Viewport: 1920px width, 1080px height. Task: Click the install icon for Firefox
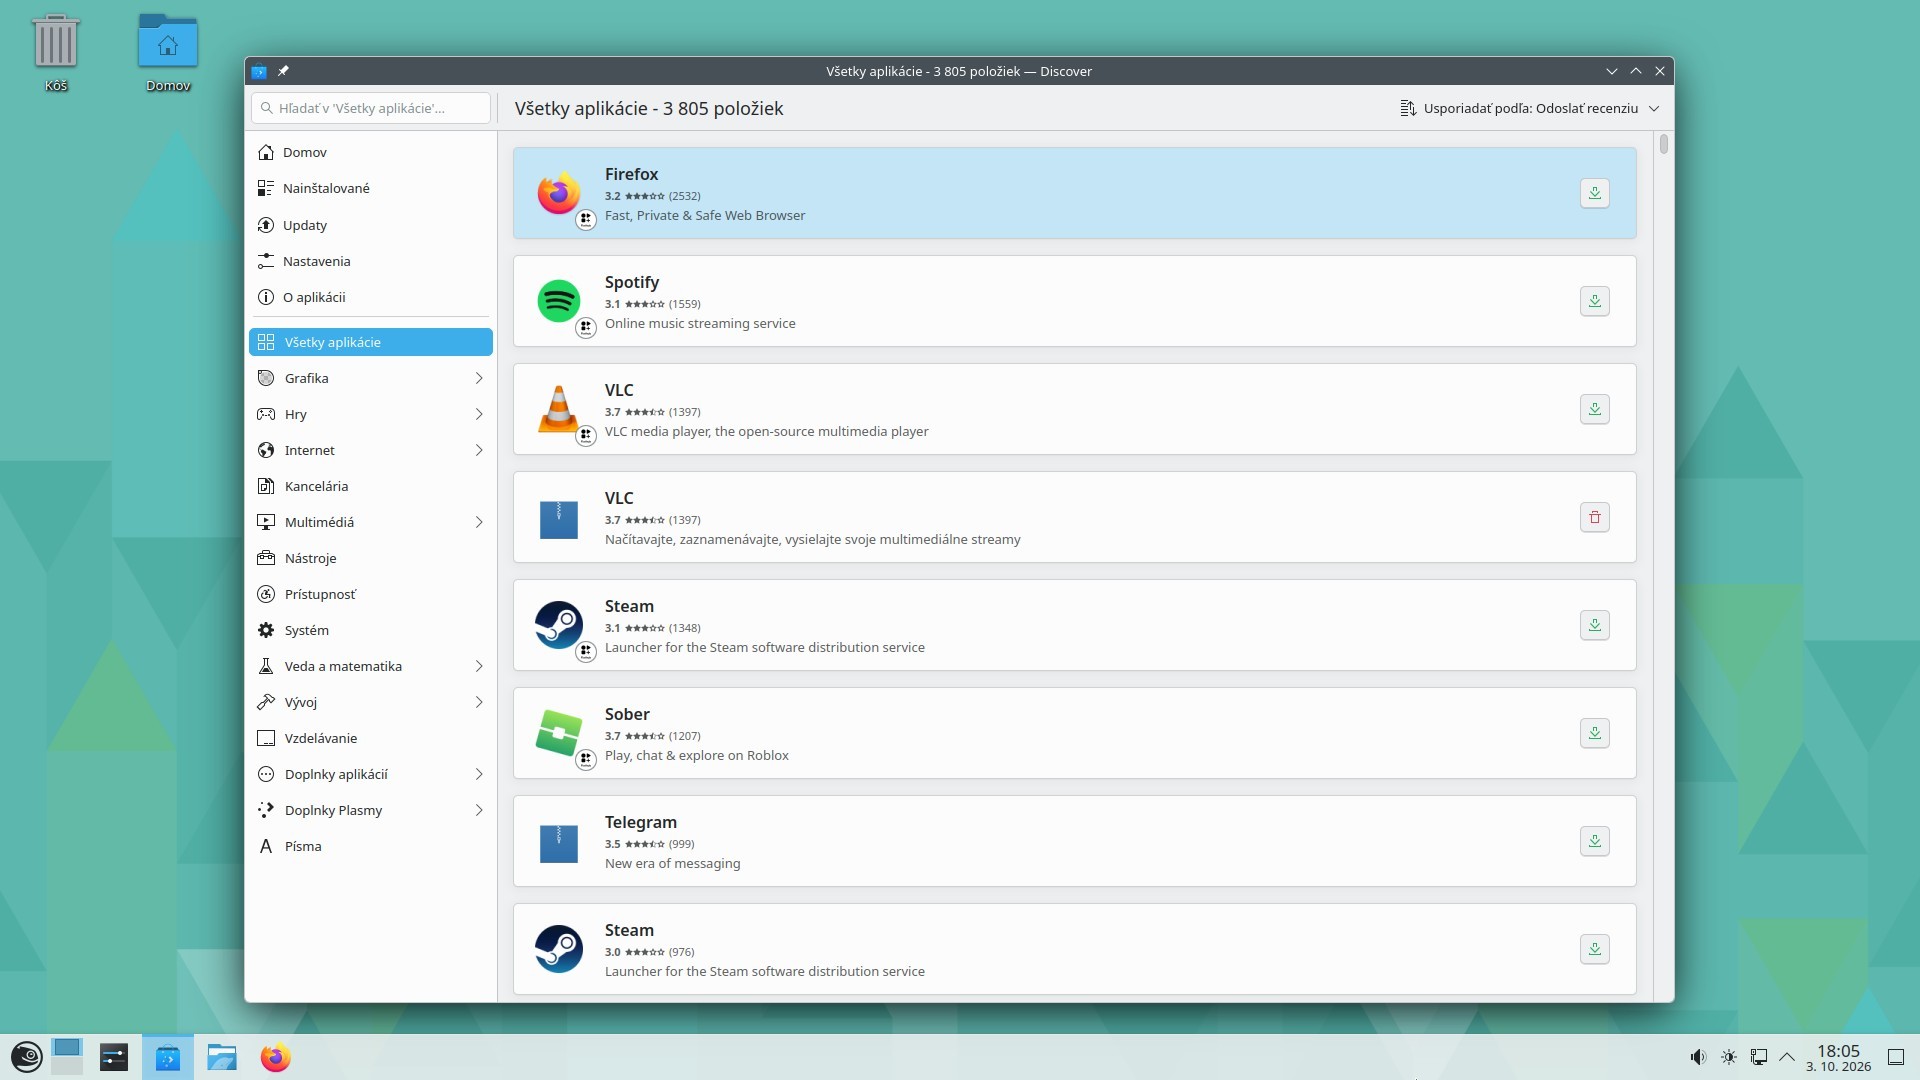click(1594, 193)
